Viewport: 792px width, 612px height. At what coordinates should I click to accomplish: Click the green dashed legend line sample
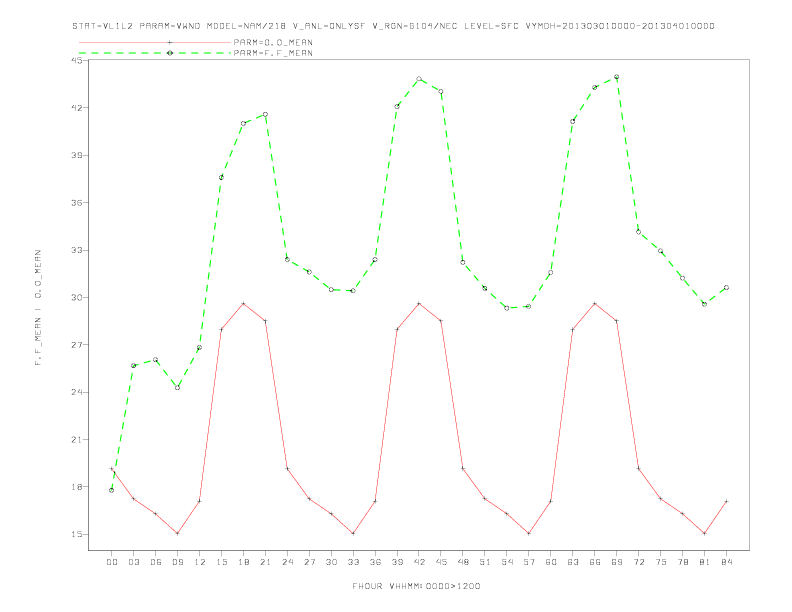(x=155, y=53)
